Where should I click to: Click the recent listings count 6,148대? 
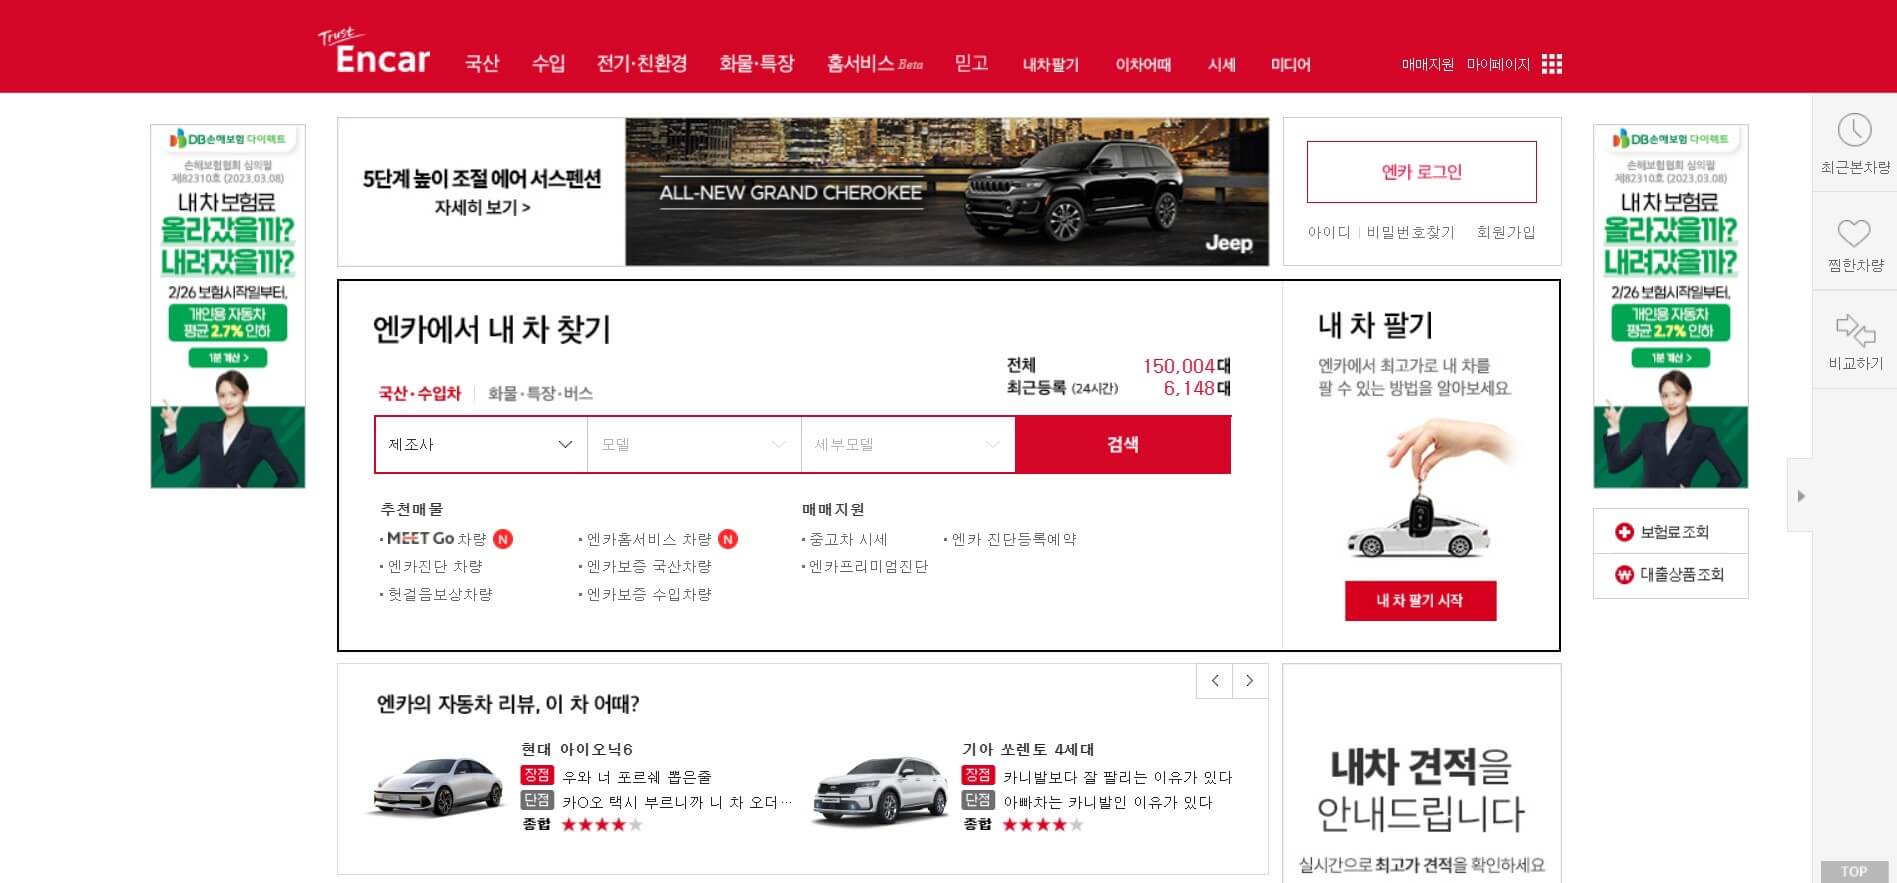click(x=1196, y=388)
